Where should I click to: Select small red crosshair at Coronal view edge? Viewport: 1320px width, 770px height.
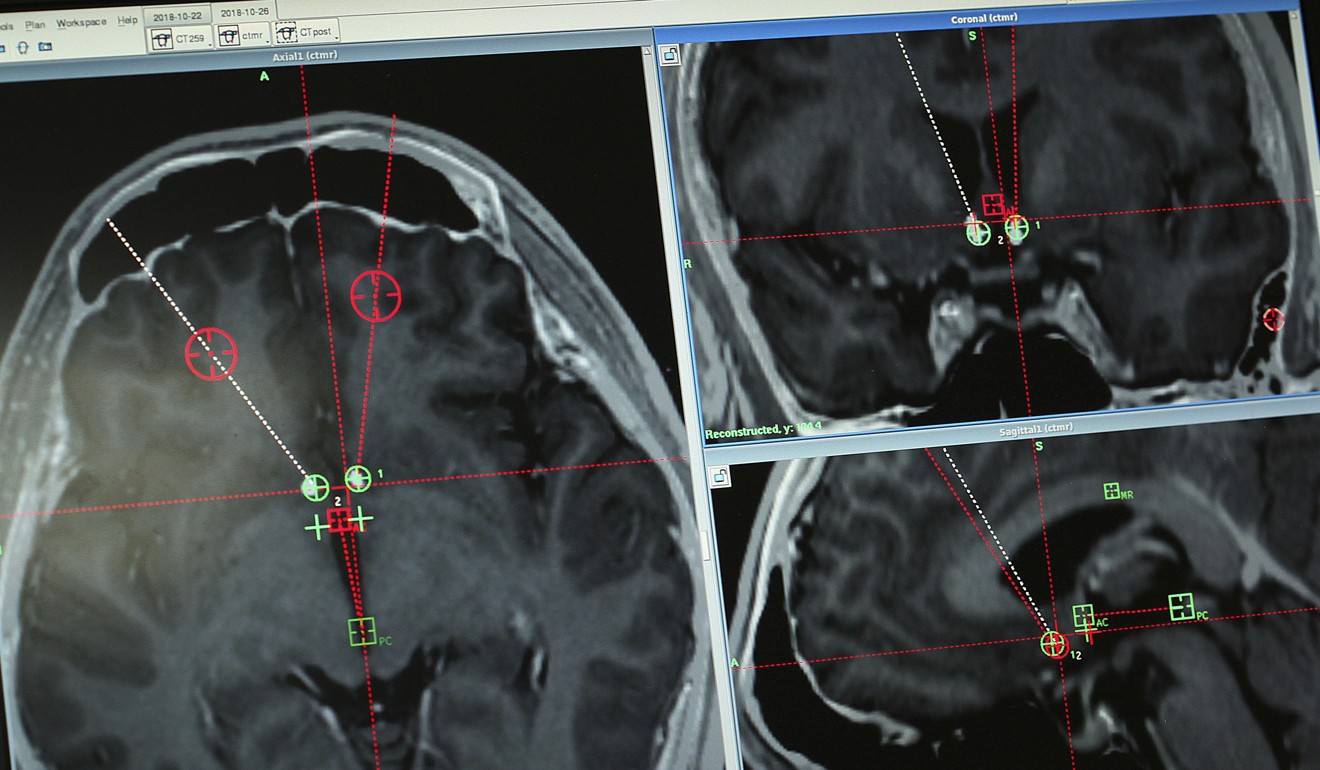1273,319
